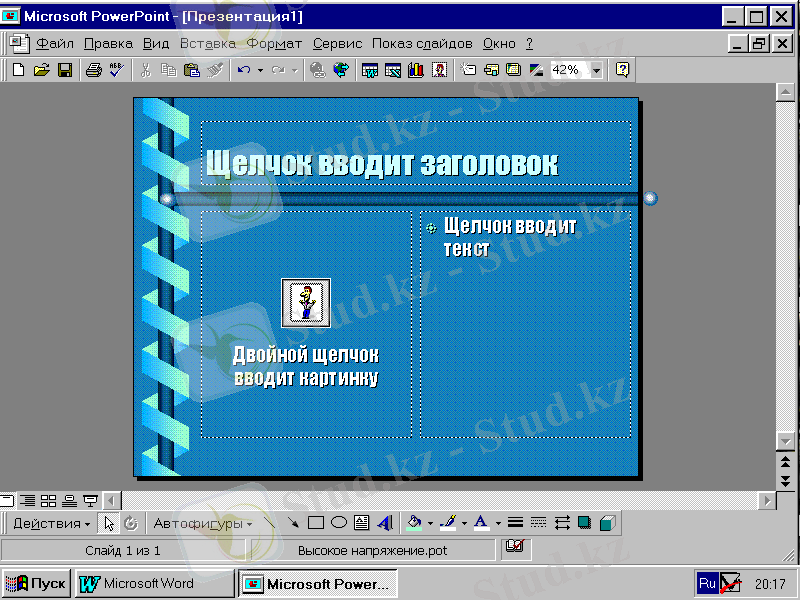Viewport: 800px width, 600px height.
Task: Show the Web toolbar icon
Action: pos(341,70)
